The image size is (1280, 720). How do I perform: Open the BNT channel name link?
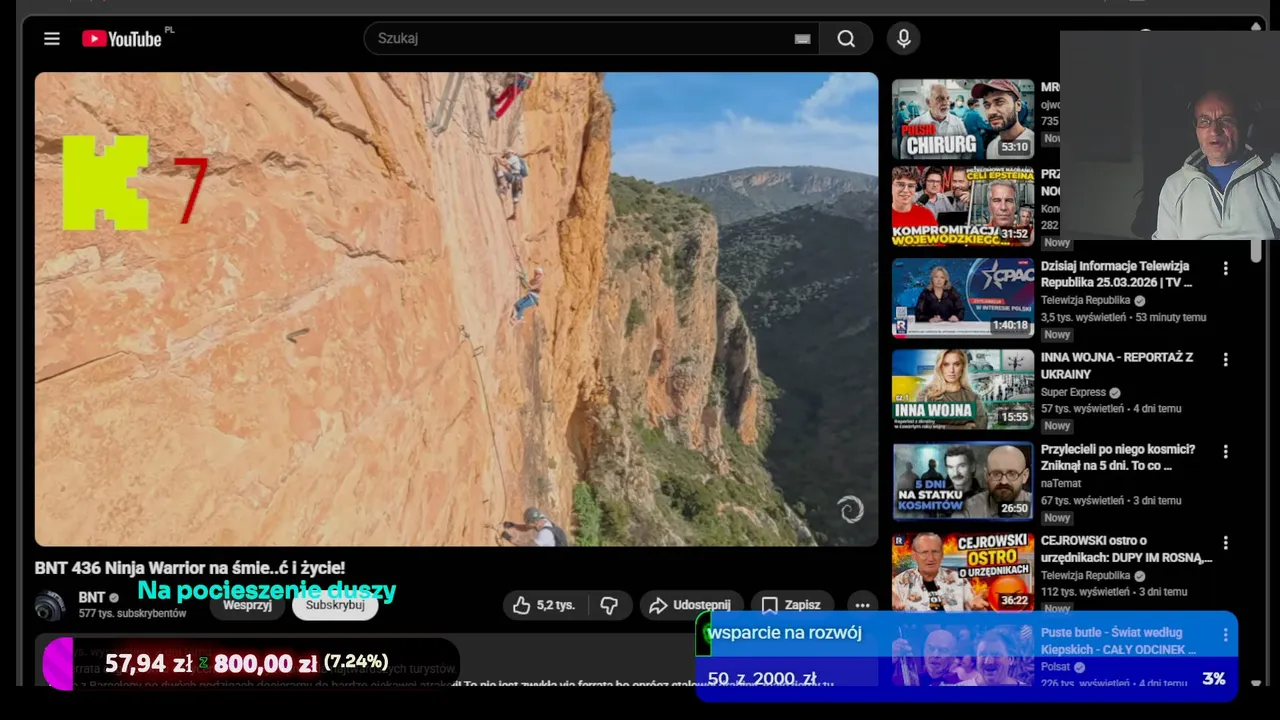click(x=92, y=597)
